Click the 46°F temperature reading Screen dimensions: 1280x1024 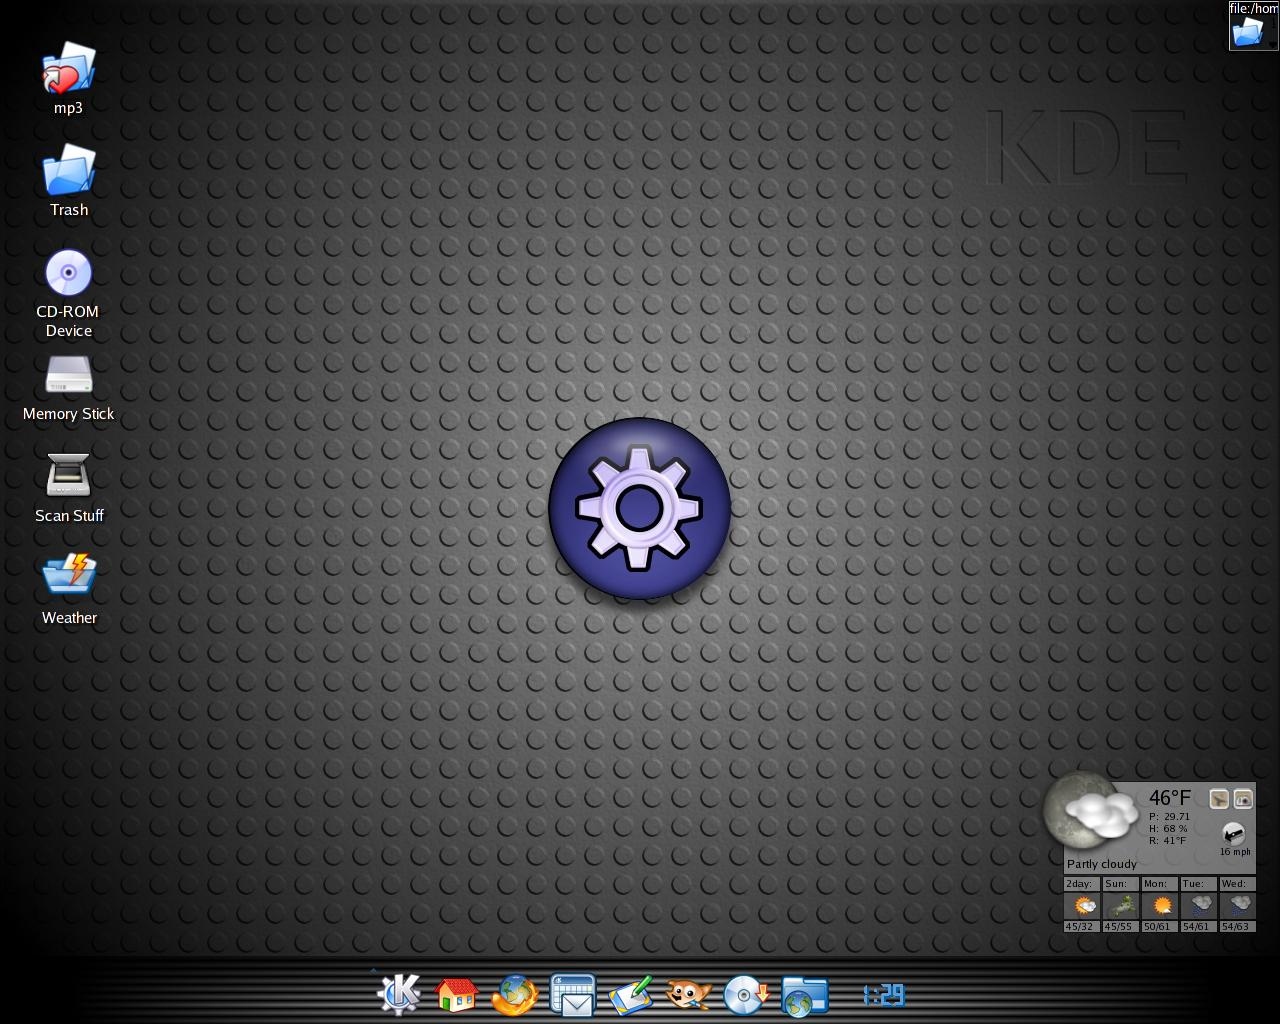(1170, 798)
